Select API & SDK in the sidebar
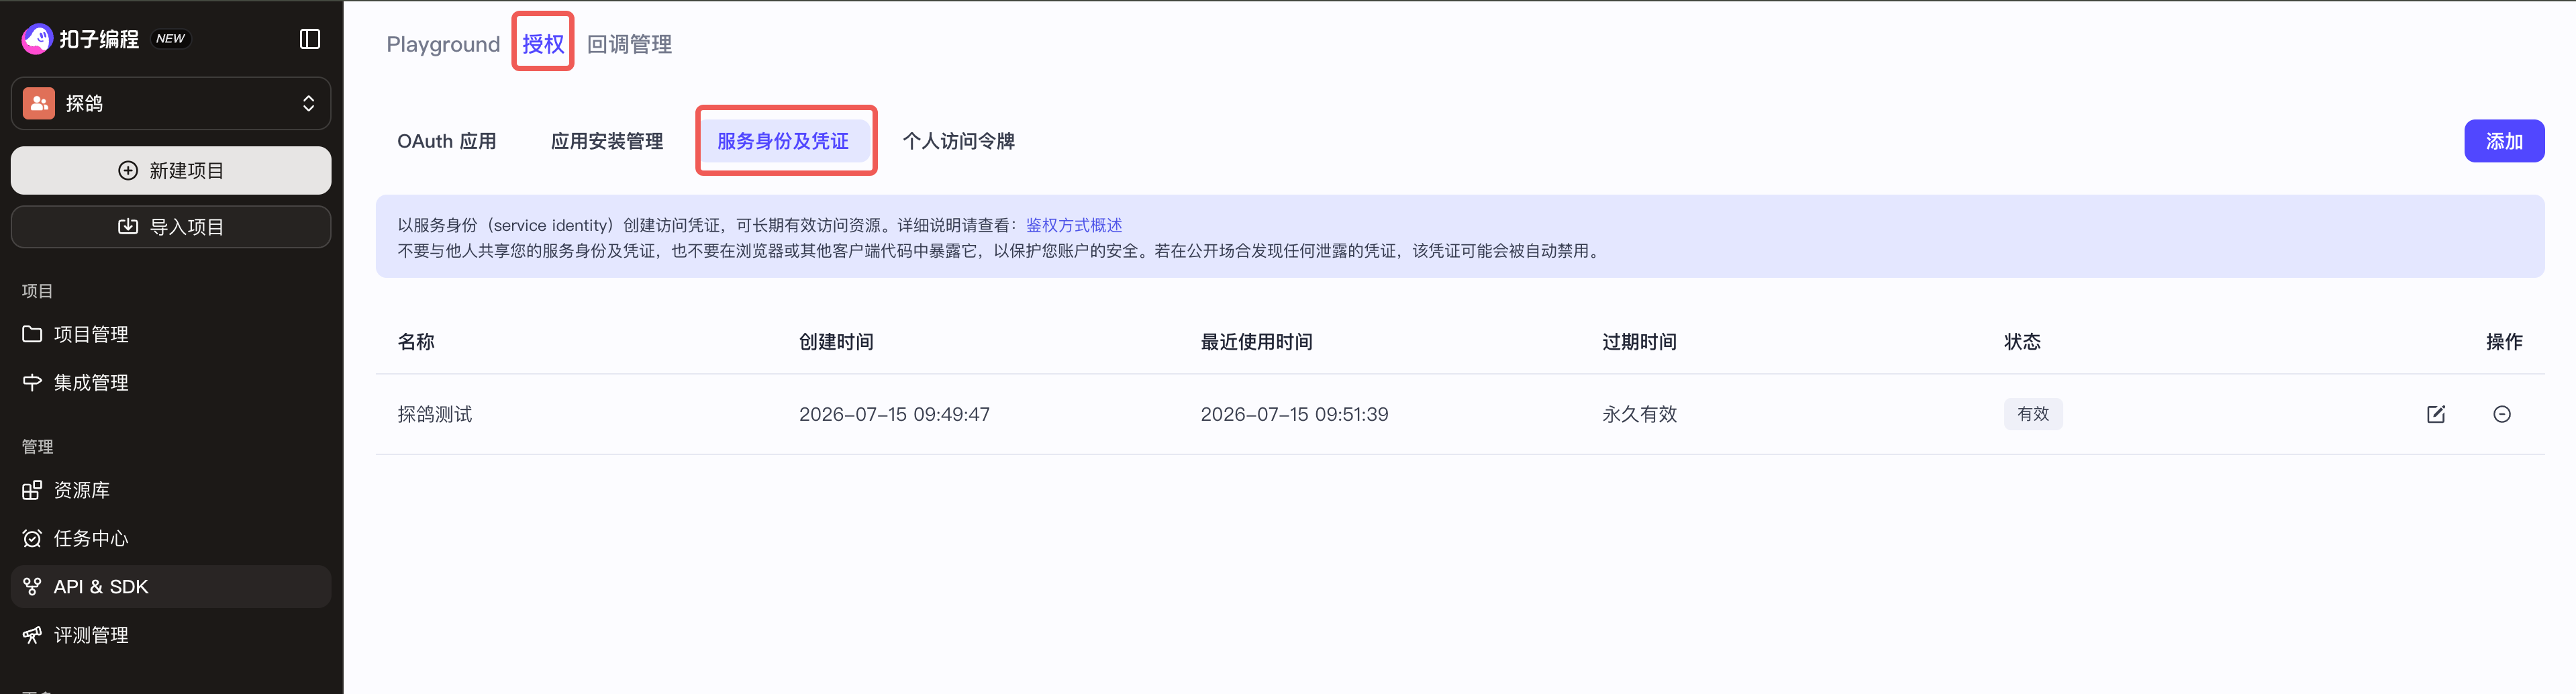 (x=171, y=587)
